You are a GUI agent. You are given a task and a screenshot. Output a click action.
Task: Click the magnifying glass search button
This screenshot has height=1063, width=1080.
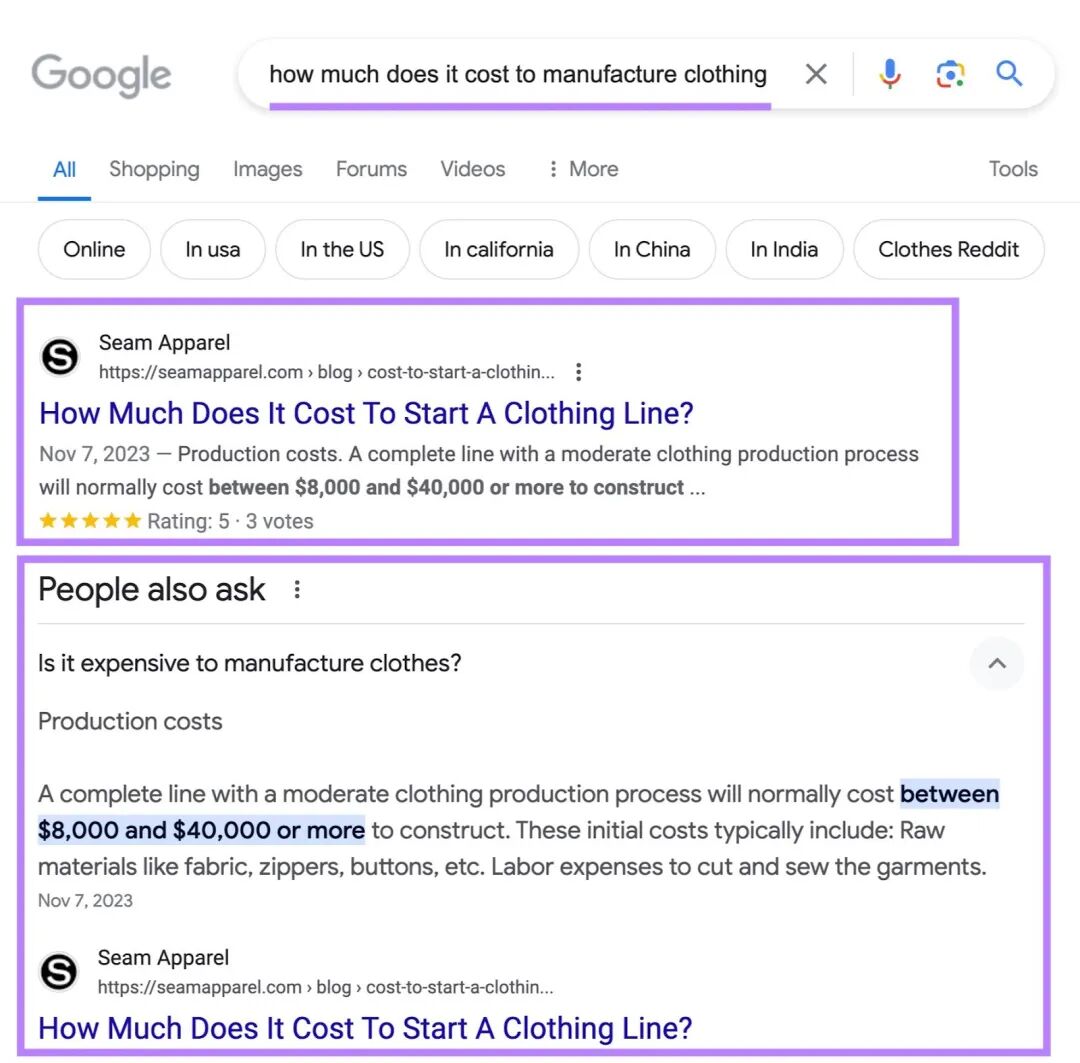click(1009, 73)
